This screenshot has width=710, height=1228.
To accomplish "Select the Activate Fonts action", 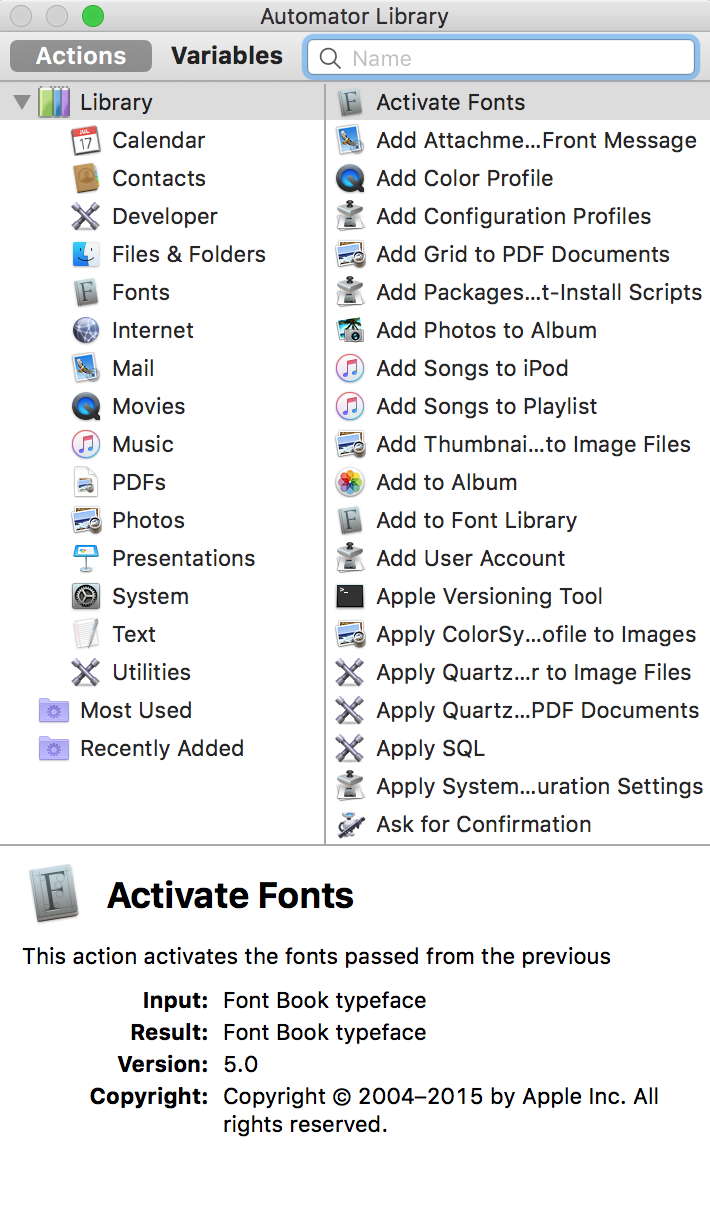I will pos(518,102).
